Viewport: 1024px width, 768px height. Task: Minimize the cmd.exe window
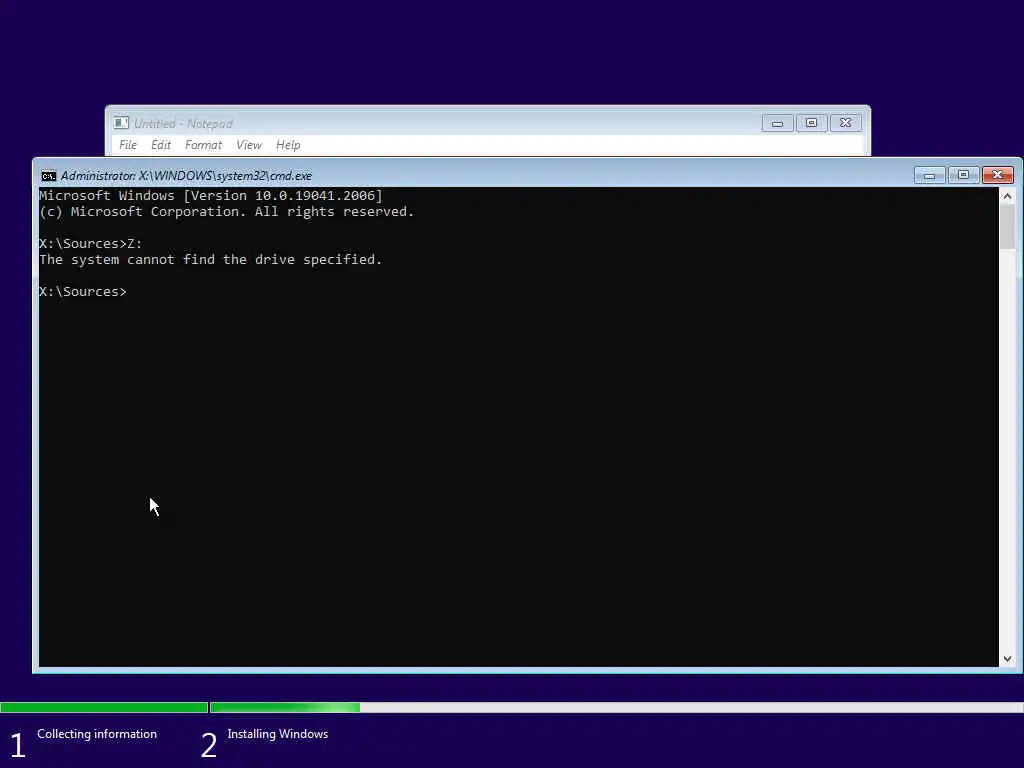point(929,175)
